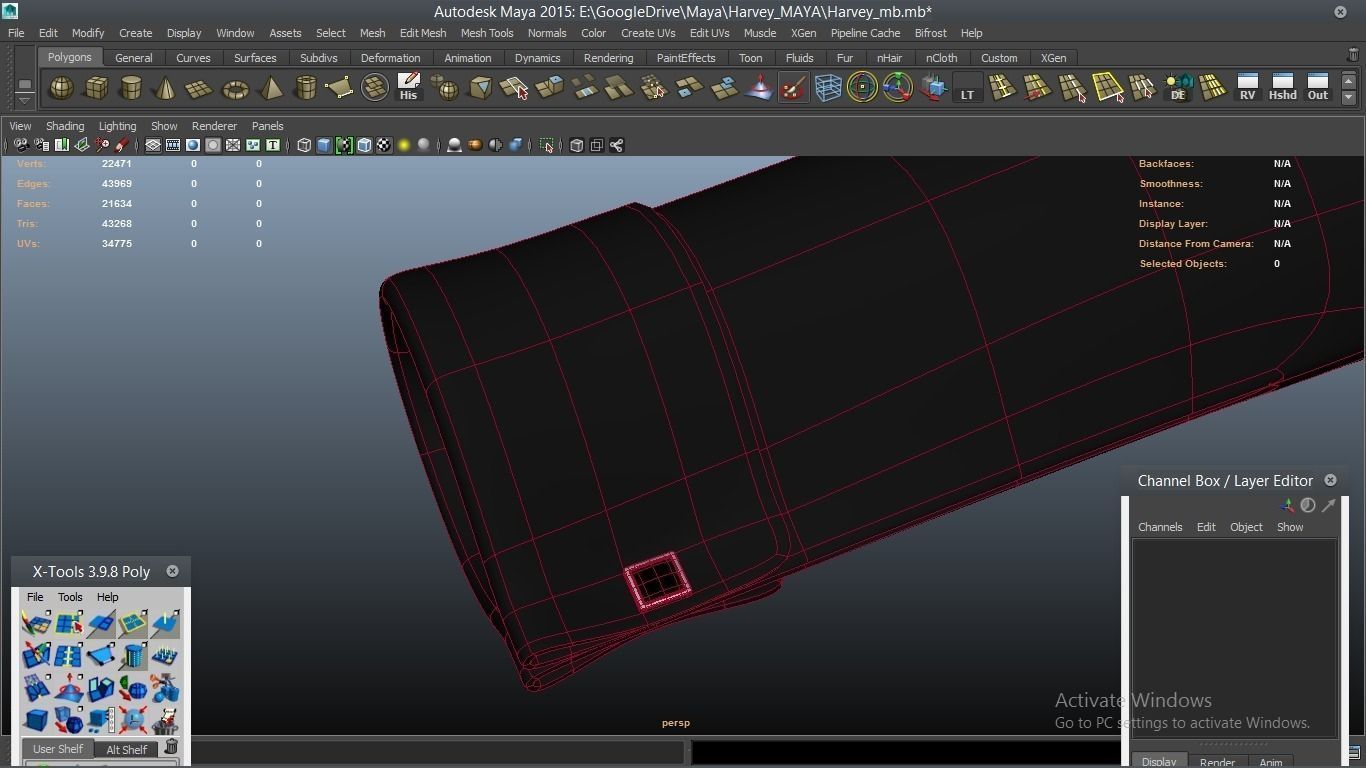Select the sculpt geometry paintbrush shelf tool
This screenshot has height=768, width=1366.
click(793, 88)
